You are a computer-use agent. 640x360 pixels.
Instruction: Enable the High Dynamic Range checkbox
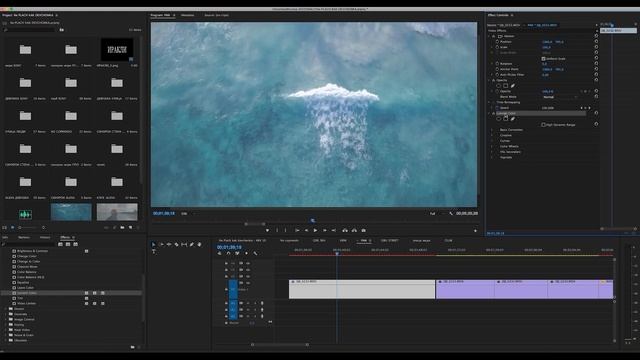coord(543,125)
